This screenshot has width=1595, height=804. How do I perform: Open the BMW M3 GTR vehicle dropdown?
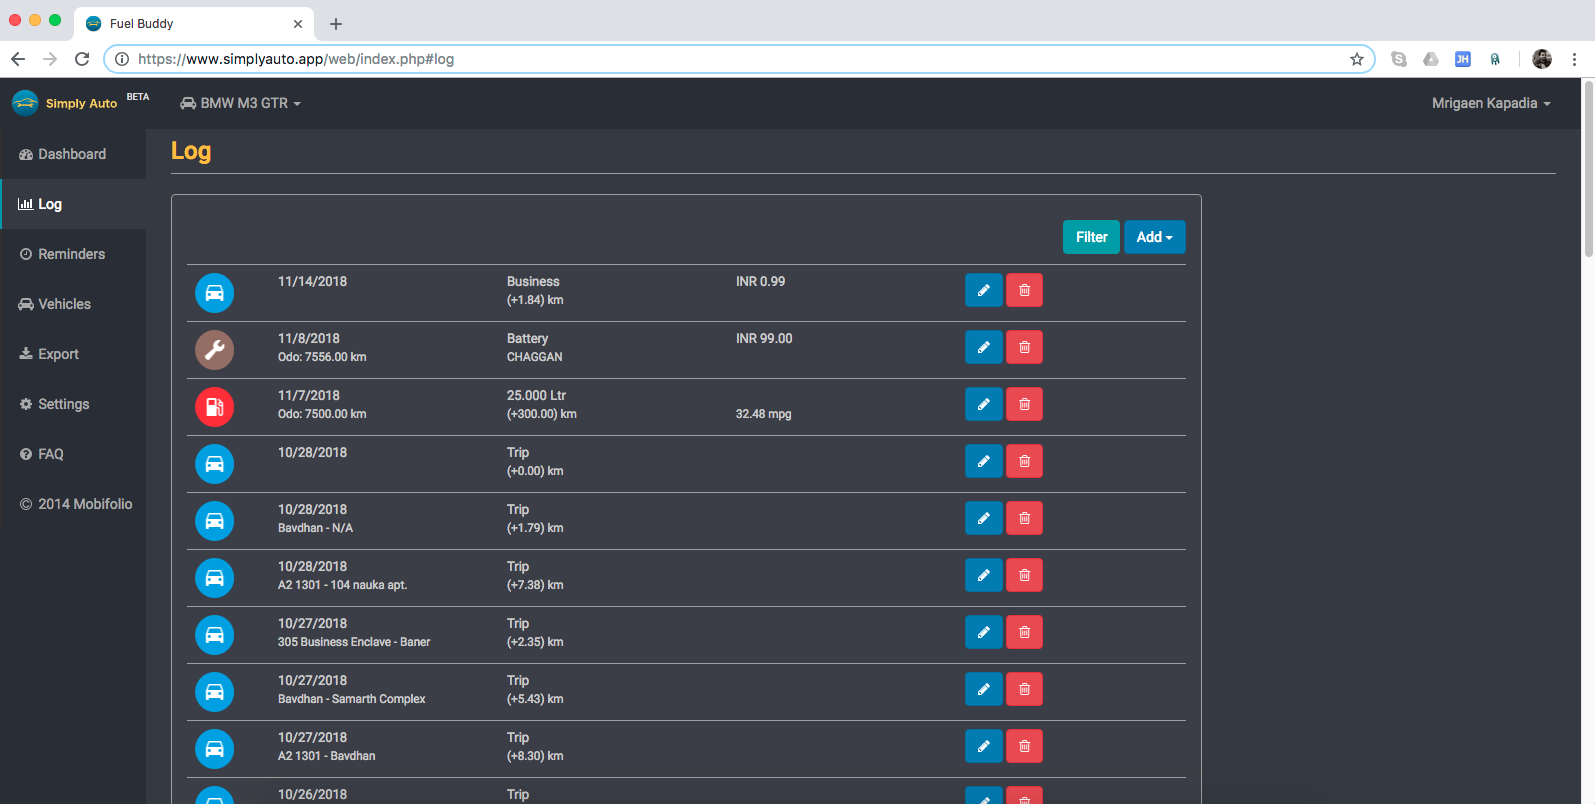[x=240, y=103]
